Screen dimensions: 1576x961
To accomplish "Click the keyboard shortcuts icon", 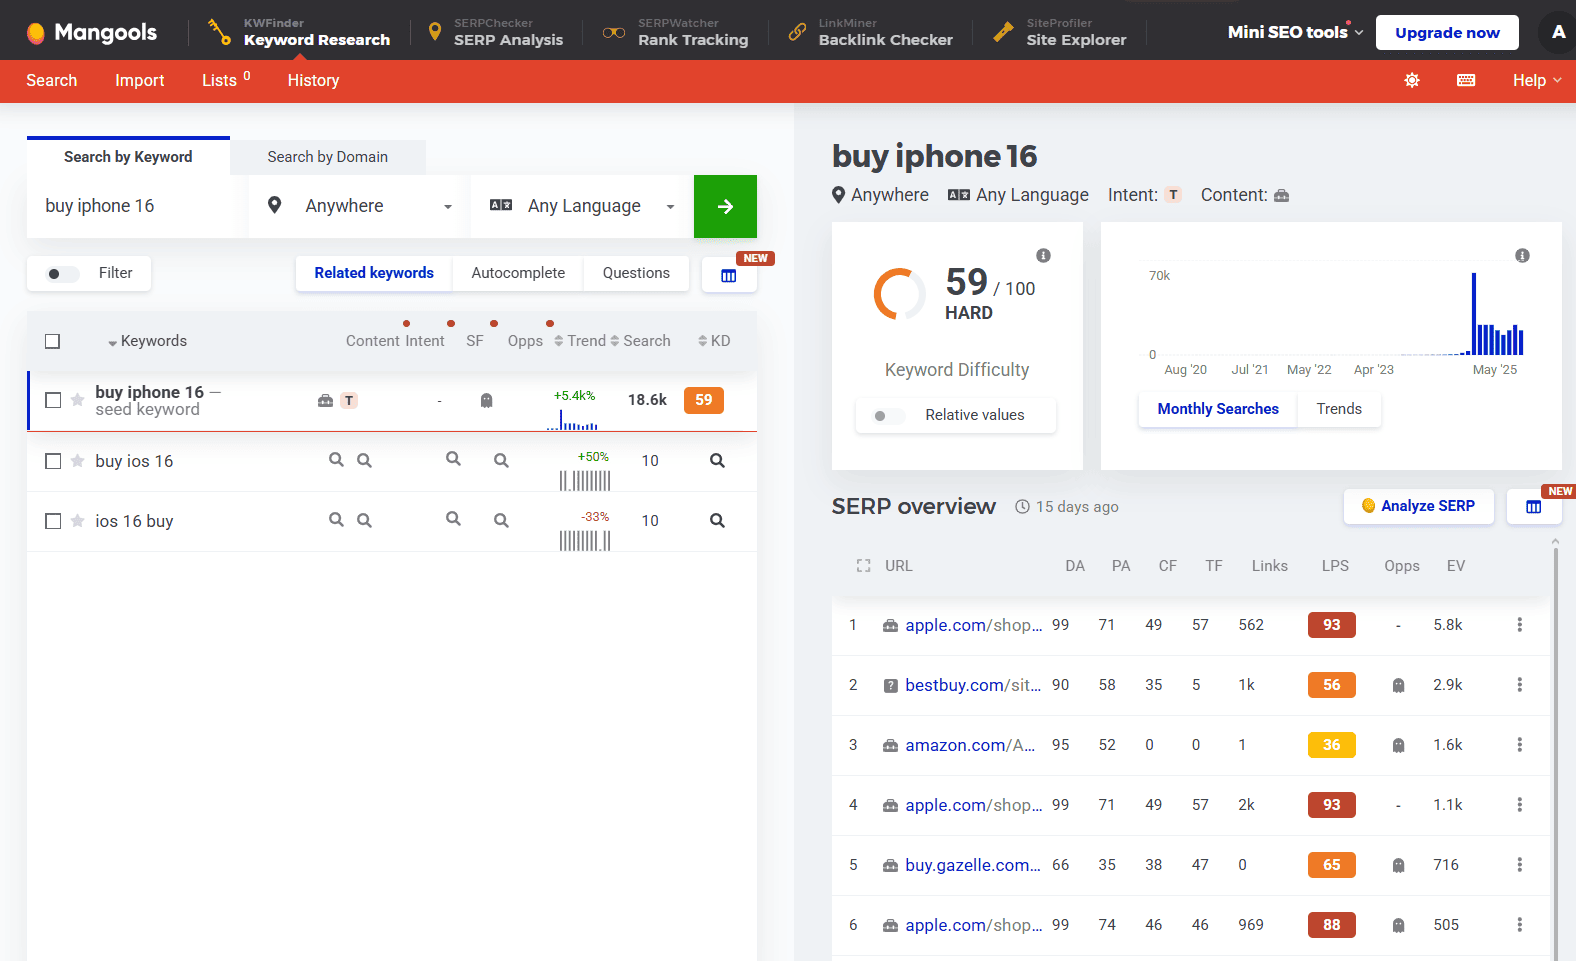I will coord(1466,80).
